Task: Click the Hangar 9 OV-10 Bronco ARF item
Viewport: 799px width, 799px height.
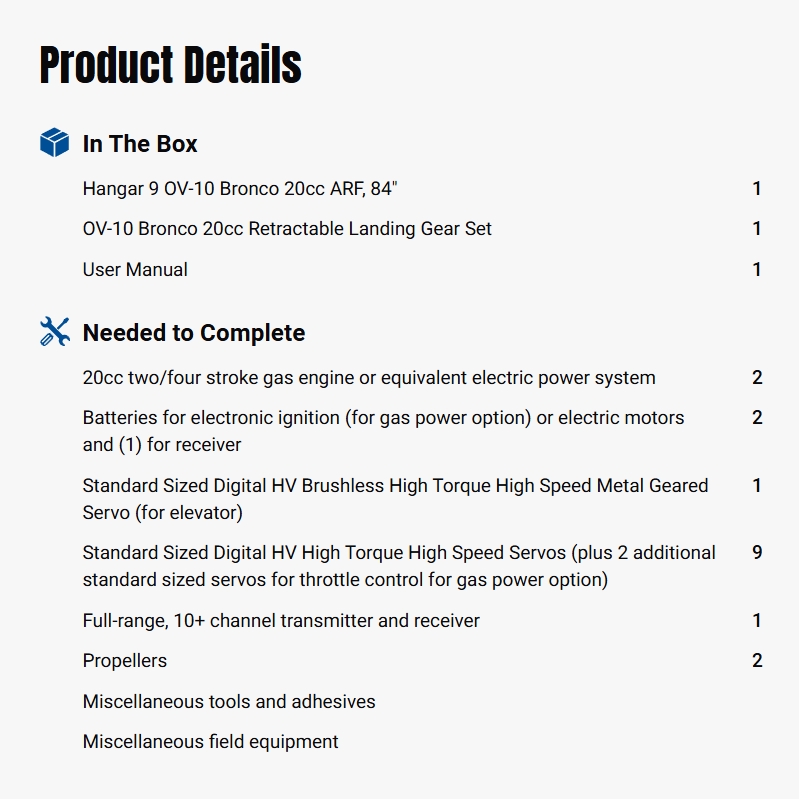Action: coord(246,188)
